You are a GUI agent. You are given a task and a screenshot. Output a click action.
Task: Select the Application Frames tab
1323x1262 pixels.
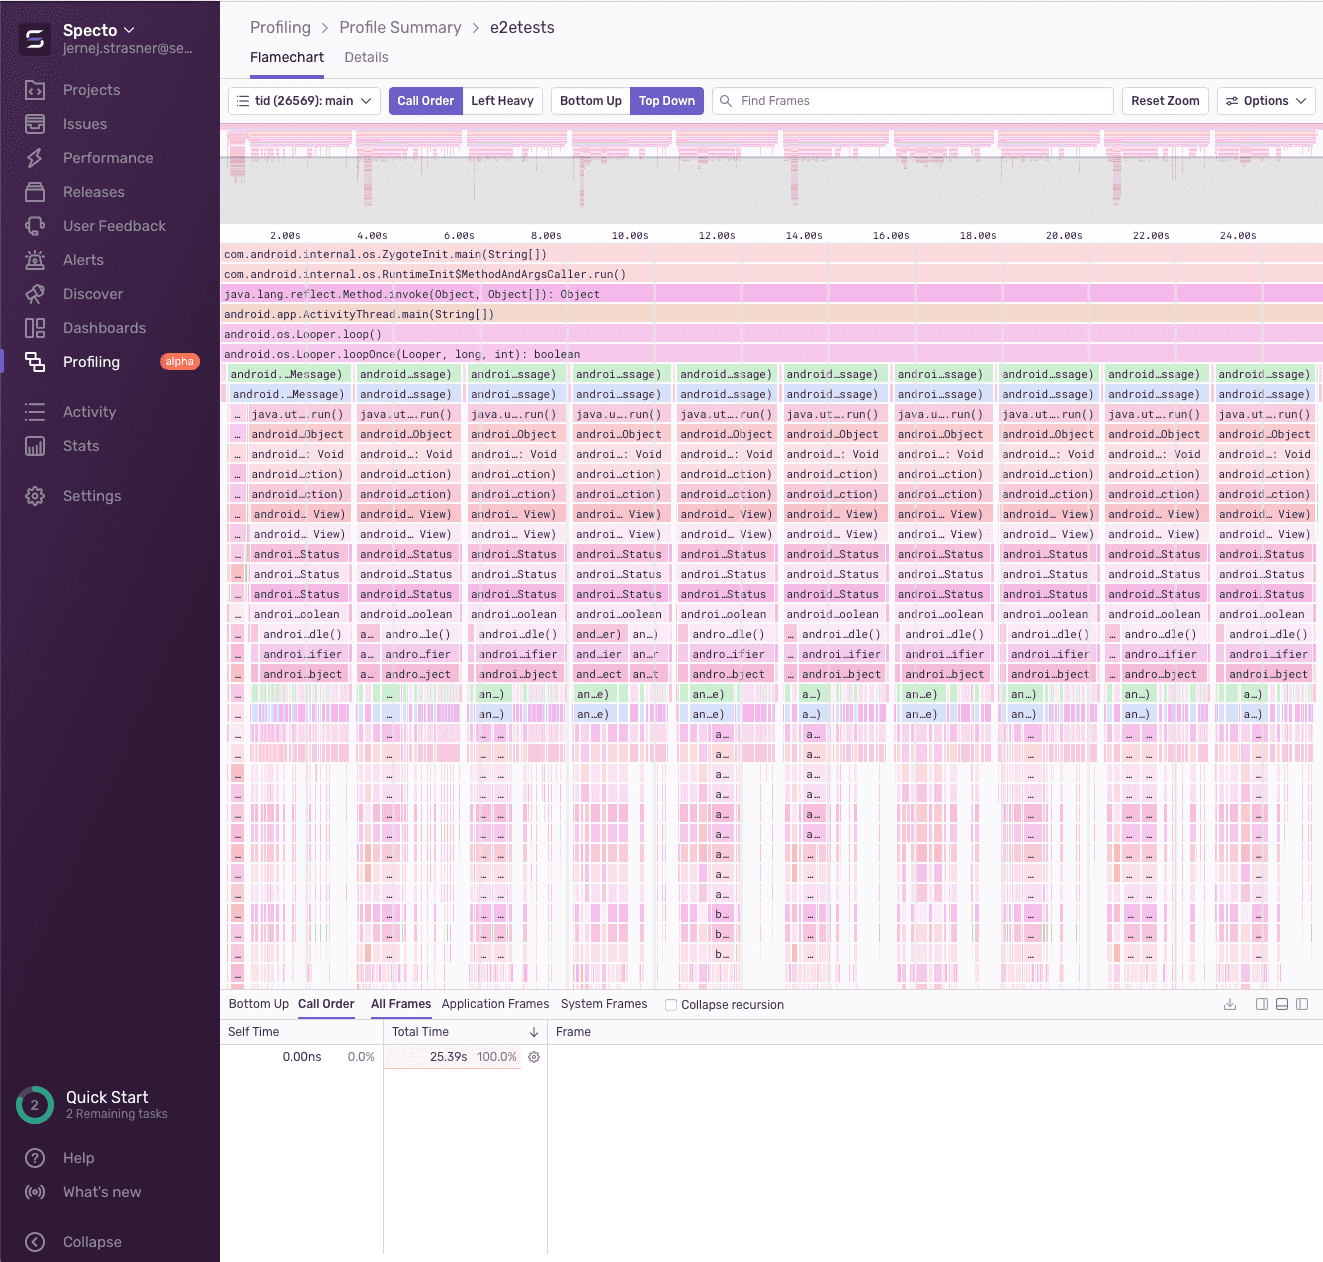click(495, 1004)
